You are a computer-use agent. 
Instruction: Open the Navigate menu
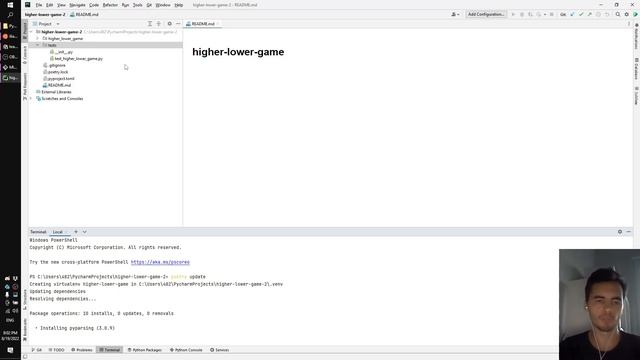77,5
